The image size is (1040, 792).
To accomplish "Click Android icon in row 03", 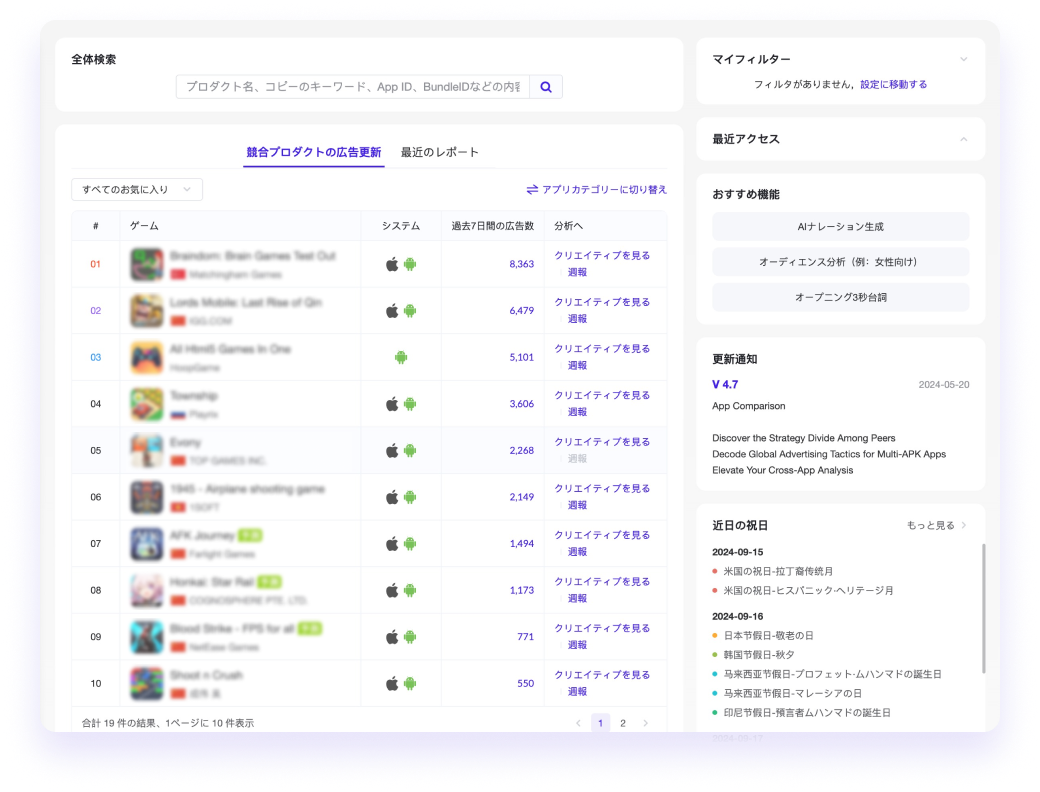I will coord(401,357).
